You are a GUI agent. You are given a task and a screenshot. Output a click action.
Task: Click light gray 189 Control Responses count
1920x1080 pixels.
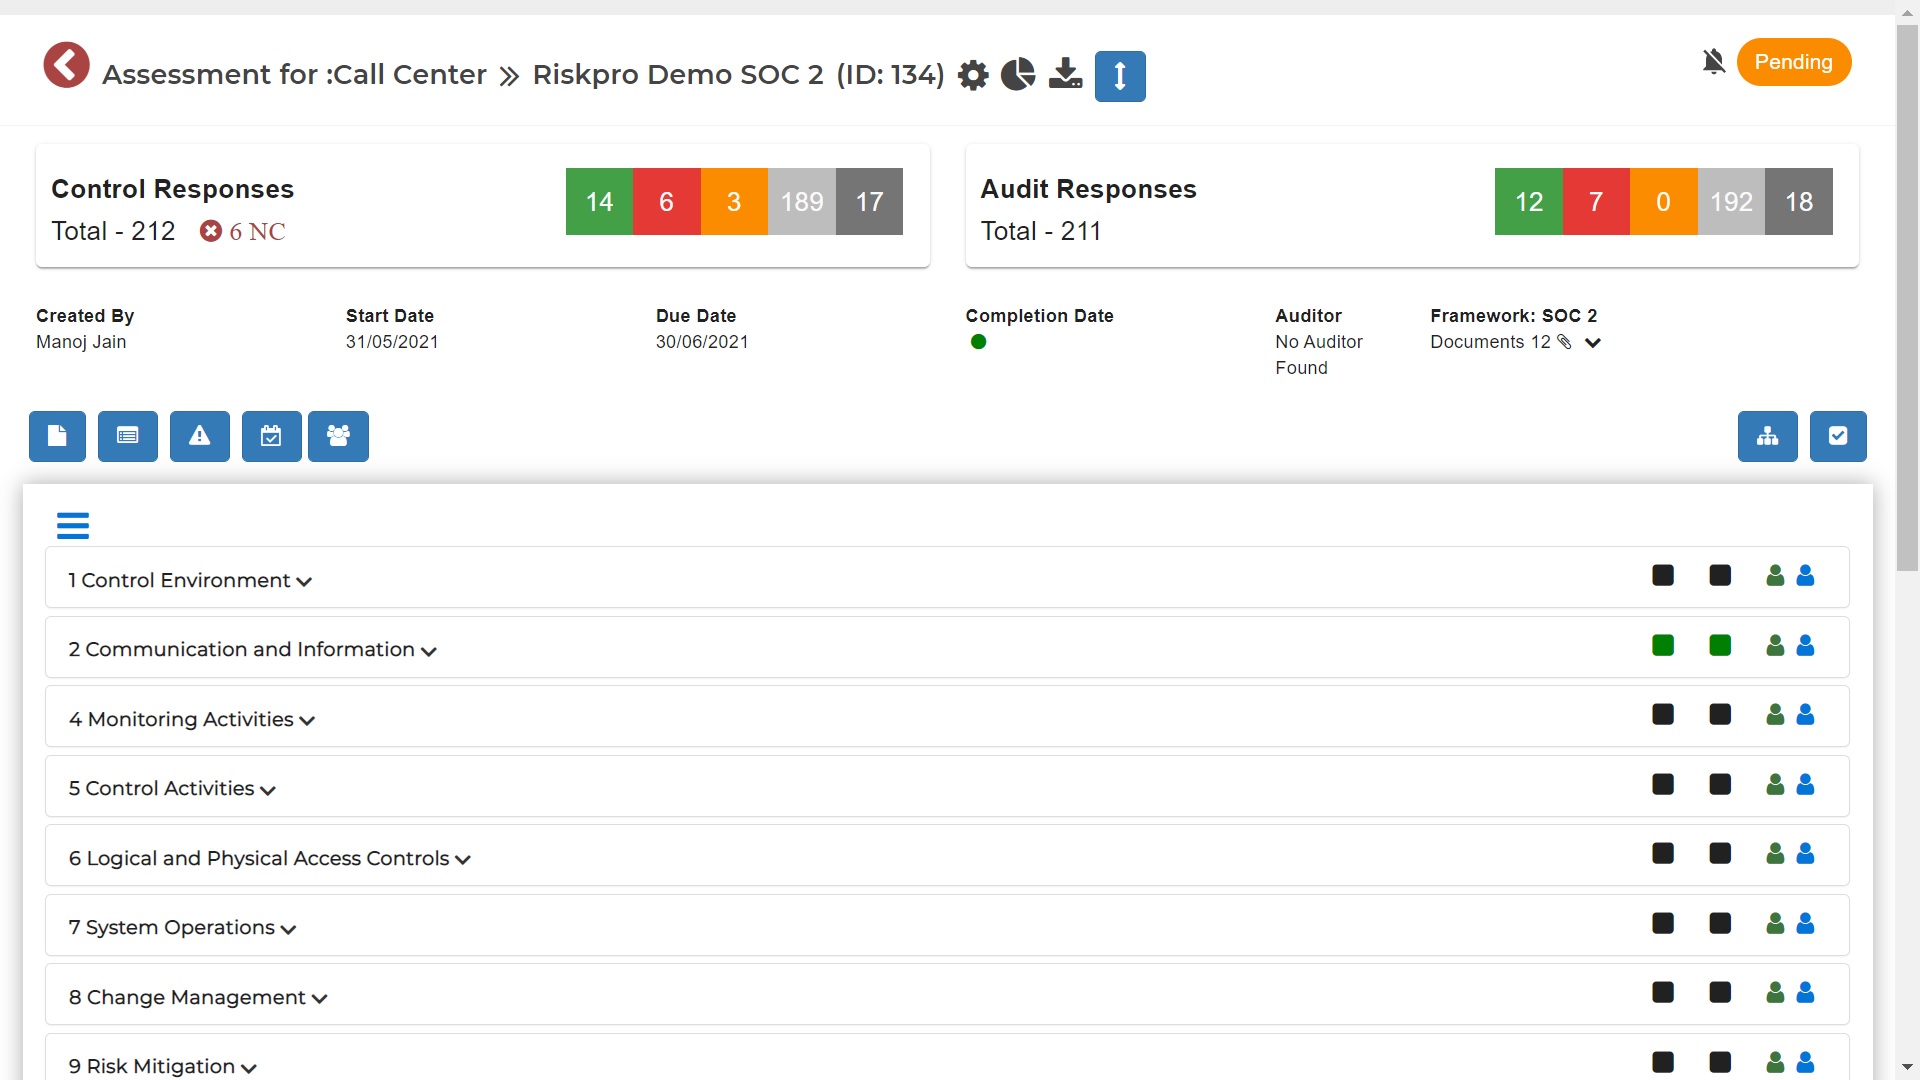point(802,202)
